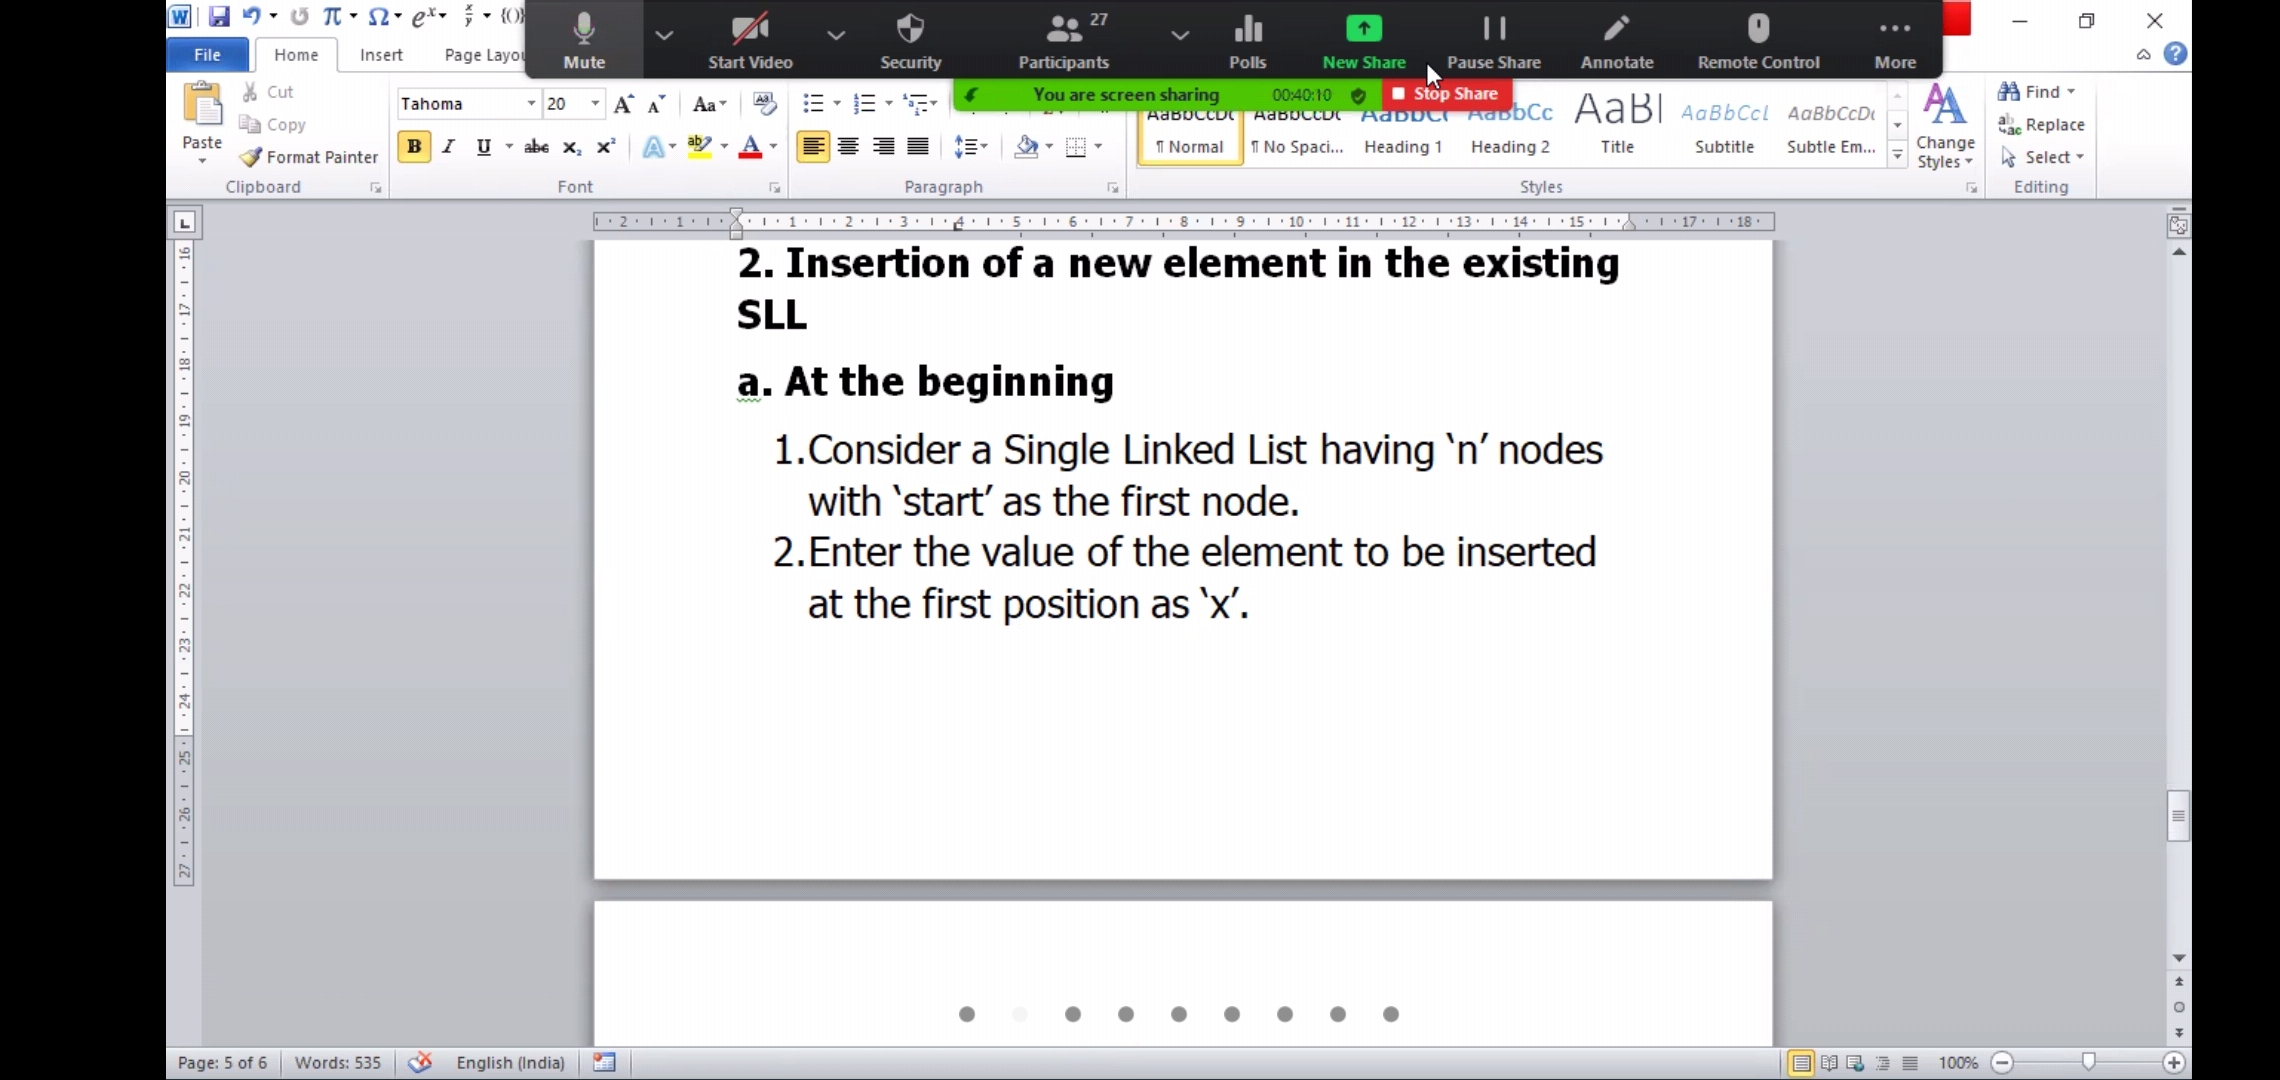Image resolution: width=2280 pixels, height=1080 pixels.
Task: Open the File menu tab
Action: coord(207,55)
